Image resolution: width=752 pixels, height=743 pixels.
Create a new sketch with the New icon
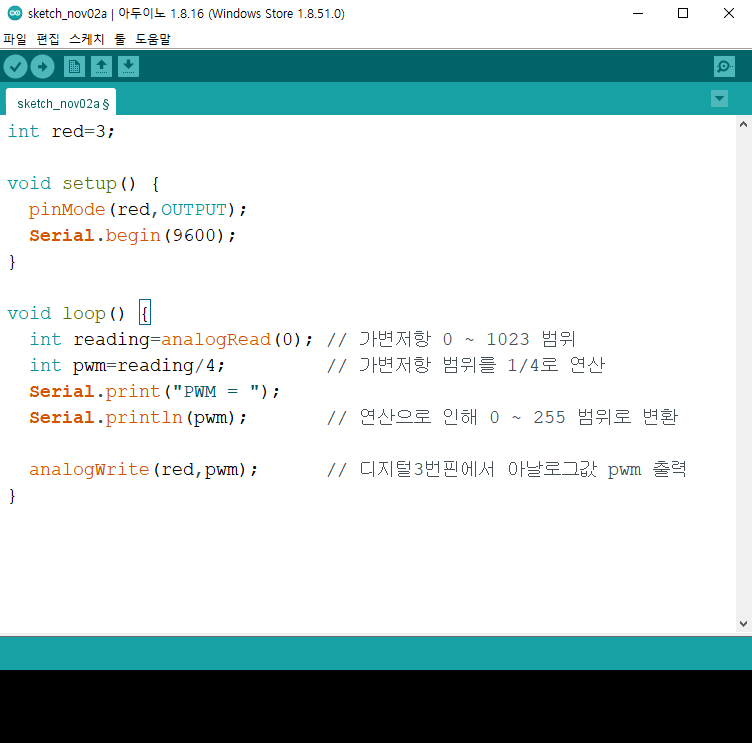point(74,67)
